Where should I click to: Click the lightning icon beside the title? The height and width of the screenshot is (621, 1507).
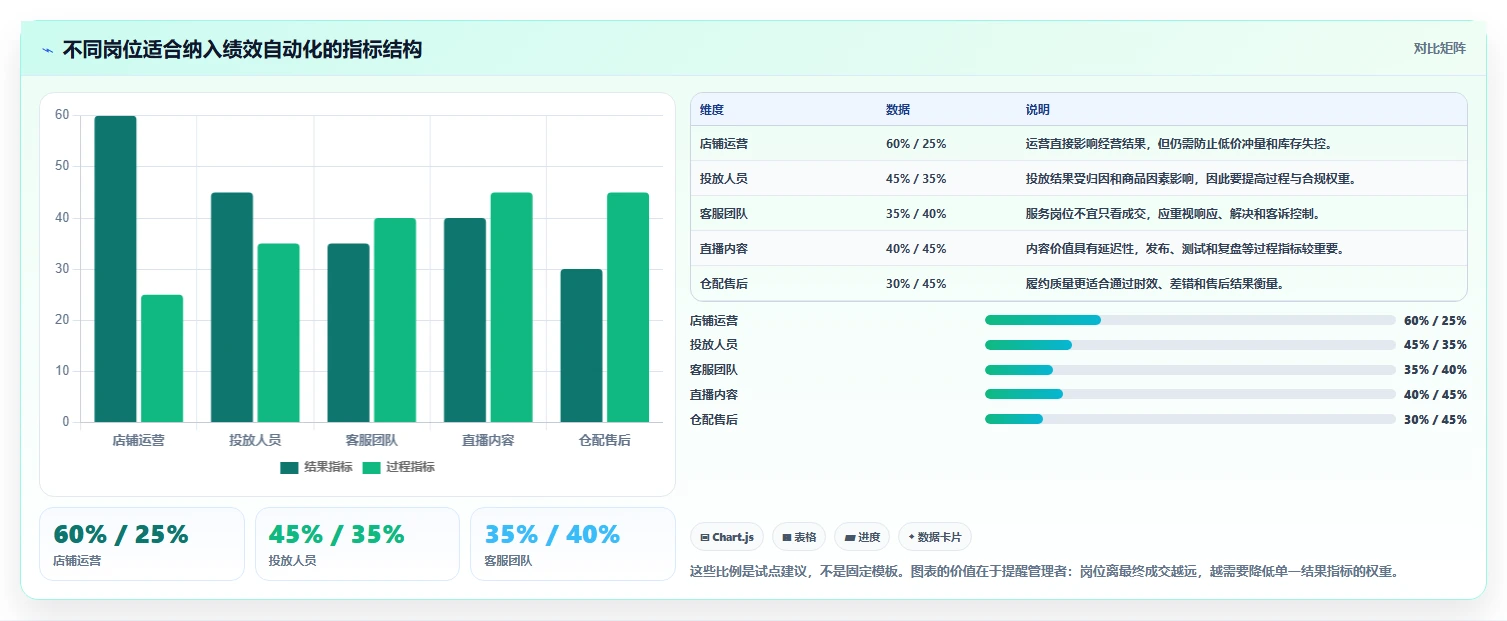(48, 50)
